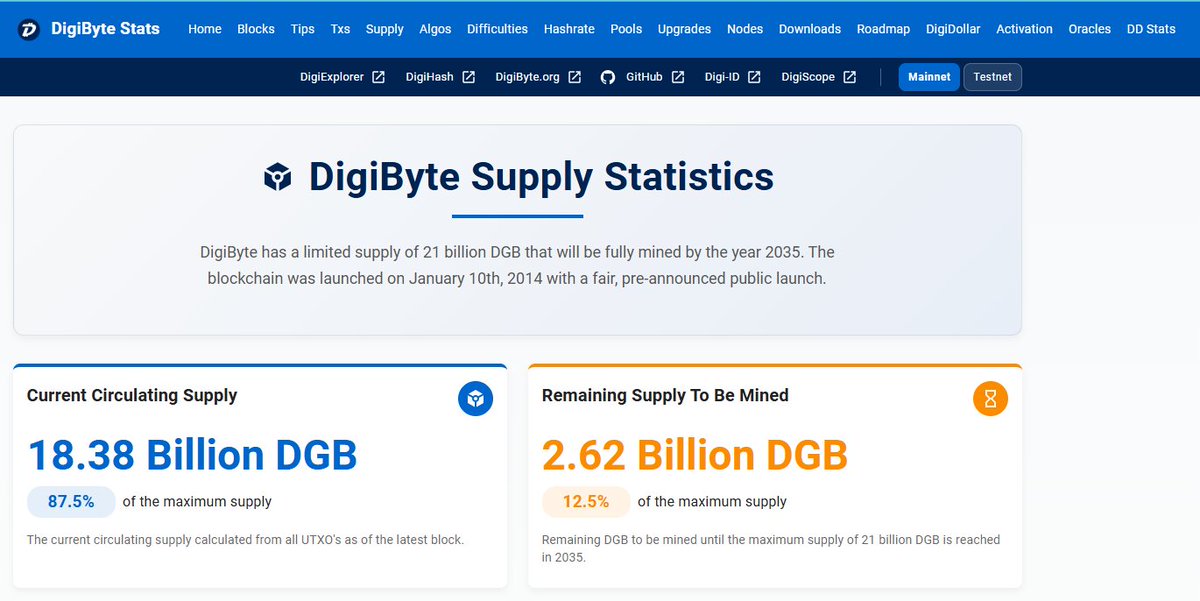Go to the Activation page

coord(1024,29)
